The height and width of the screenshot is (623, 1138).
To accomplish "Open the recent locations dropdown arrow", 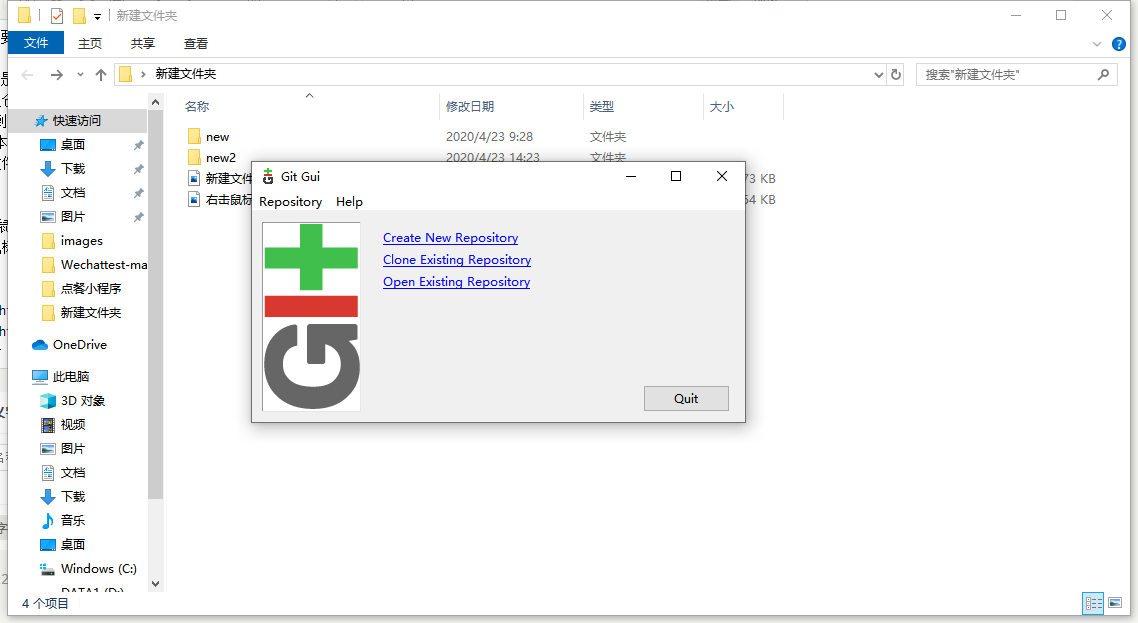I will click(81, 75).
